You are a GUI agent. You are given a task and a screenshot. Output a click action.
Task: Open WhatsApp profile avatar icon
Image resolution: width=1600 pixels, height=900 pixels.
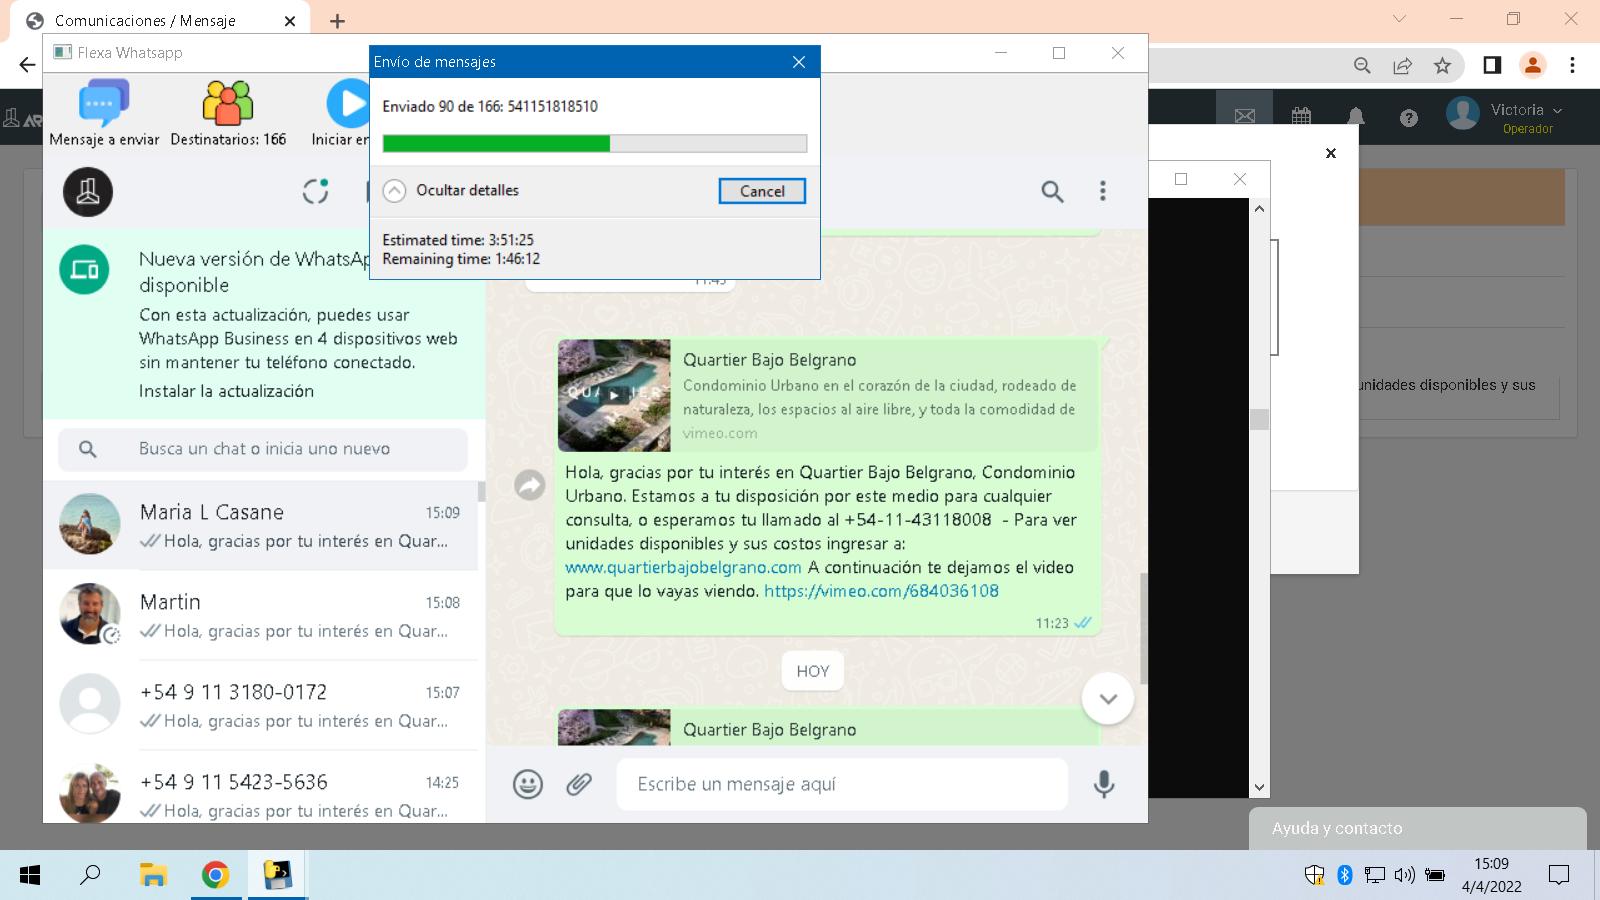(x=88, y=191)
